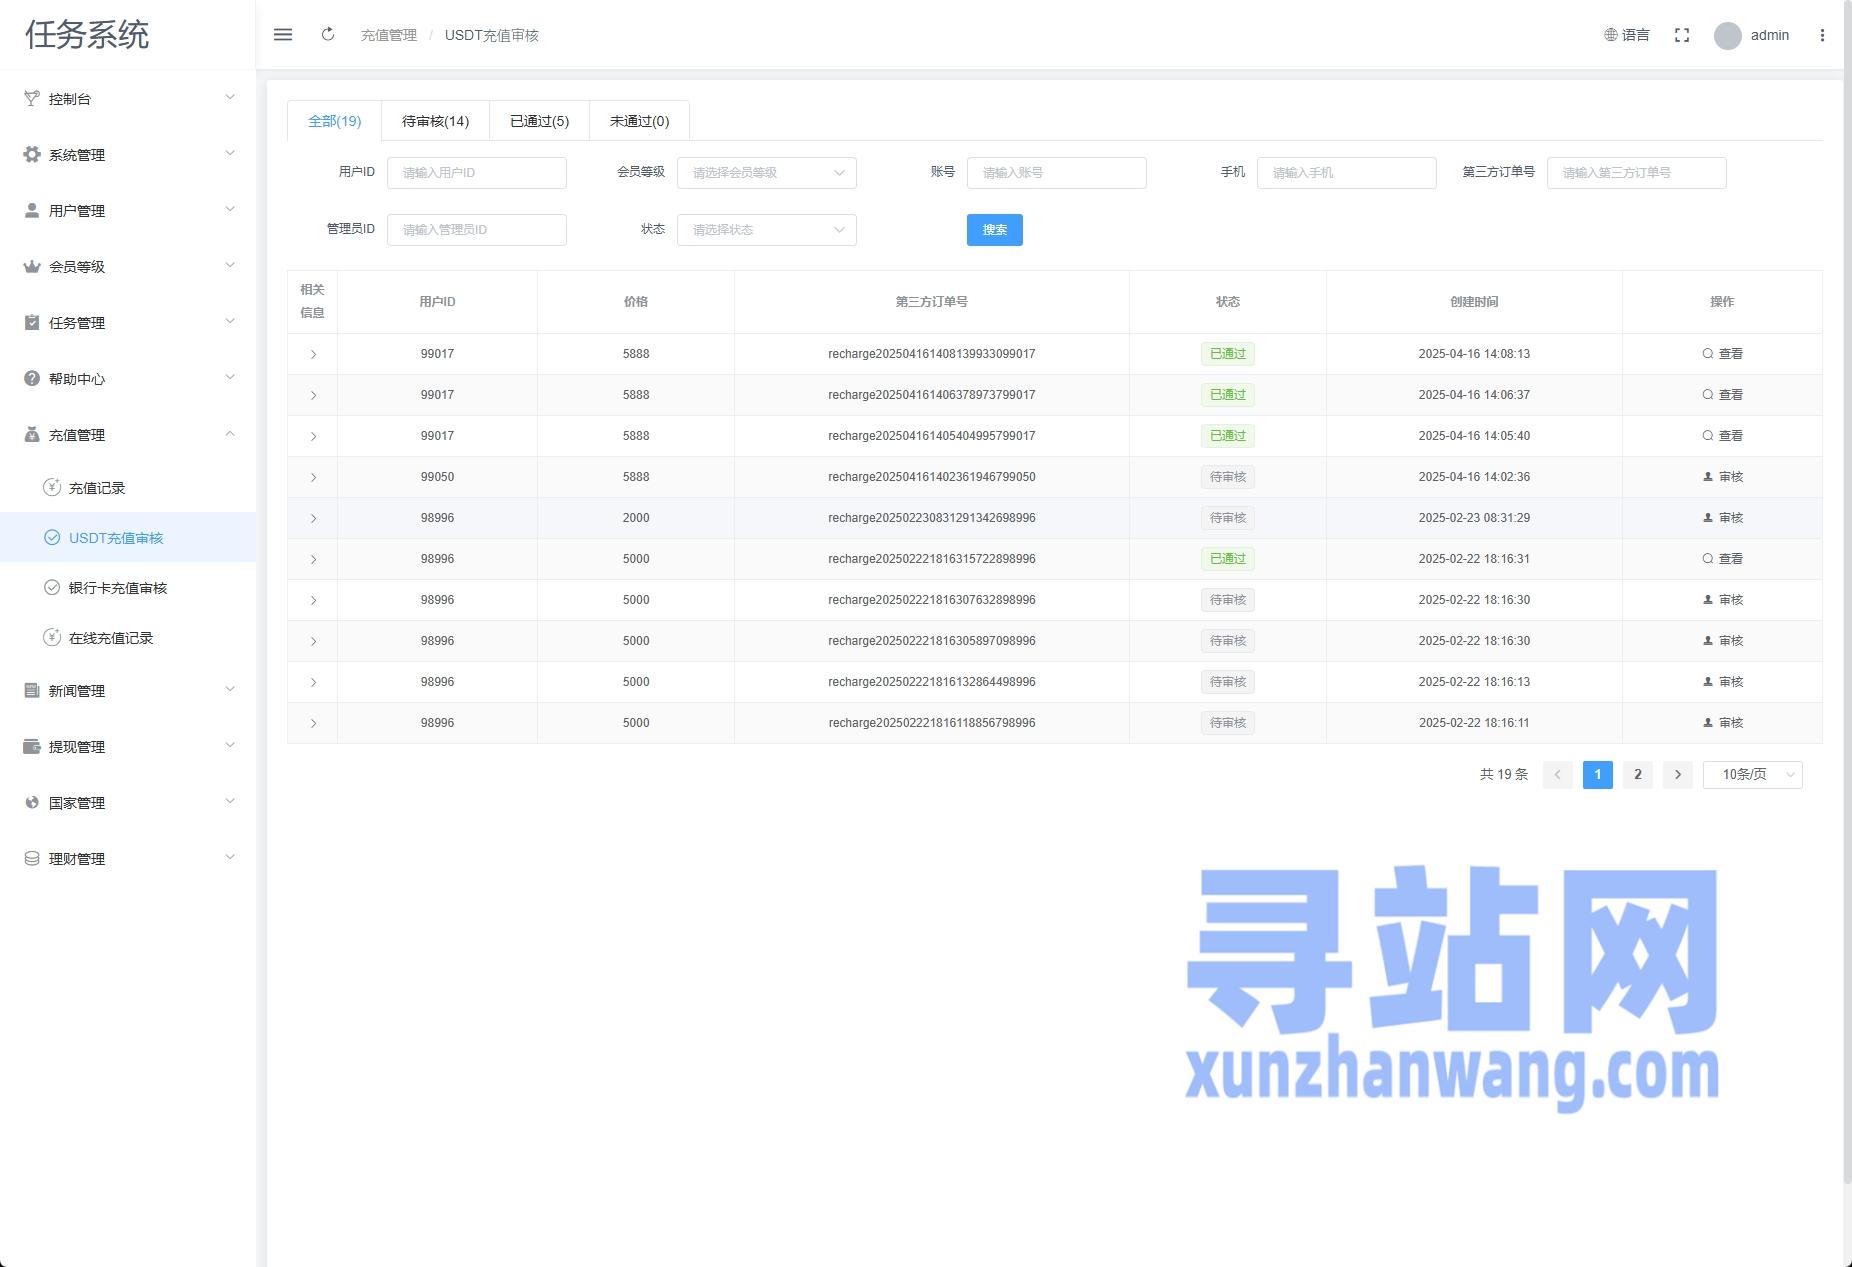Click the 创建时间 column header

tap(1474, 302)
